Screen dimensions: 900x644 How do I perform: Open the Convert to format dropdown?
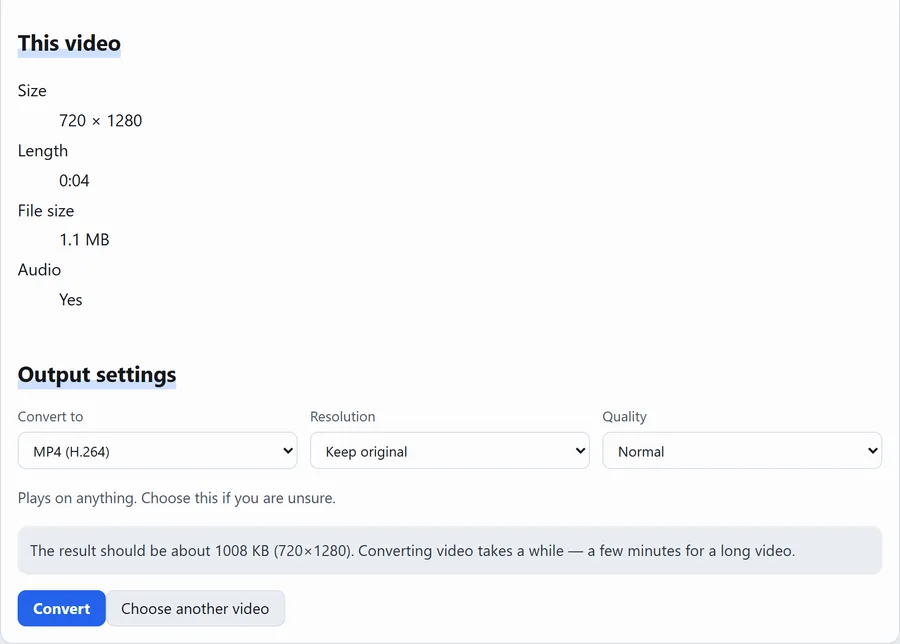pyautogui.click(x=157, y=451)
